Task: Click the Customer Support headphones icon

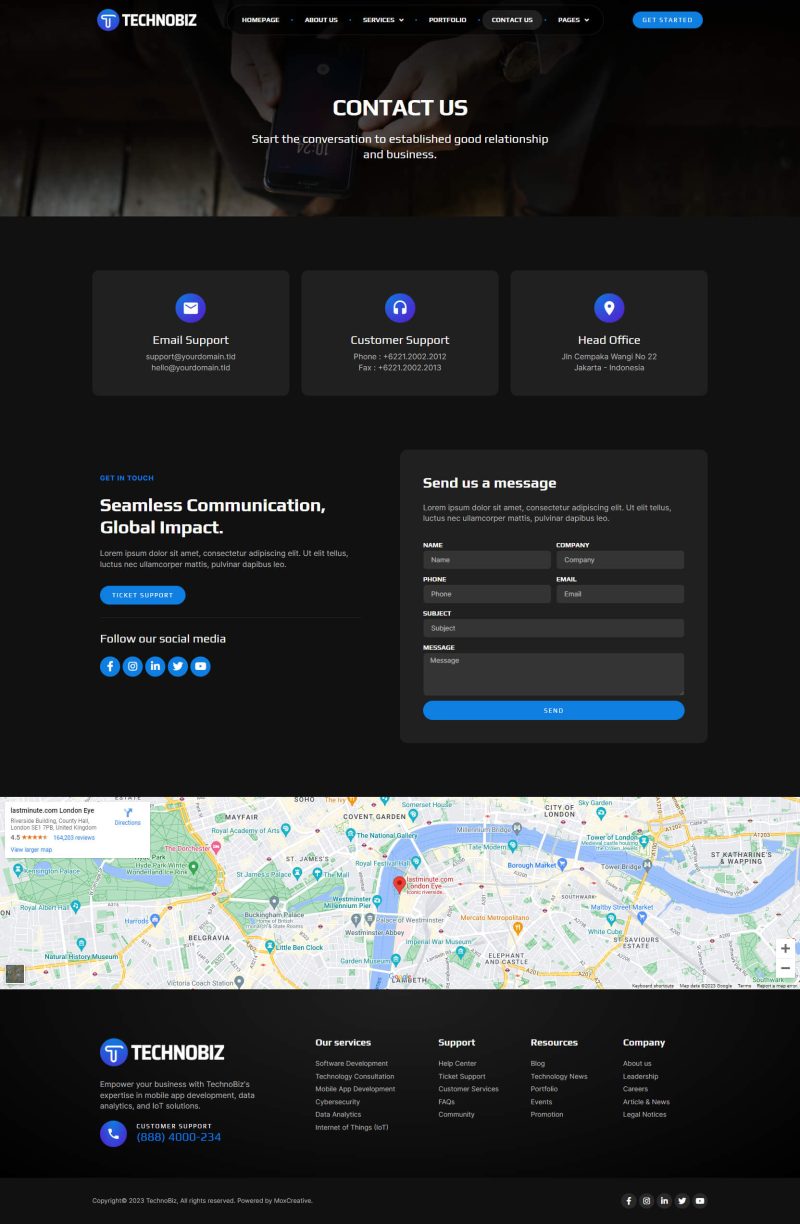Action: click(400, 308)
